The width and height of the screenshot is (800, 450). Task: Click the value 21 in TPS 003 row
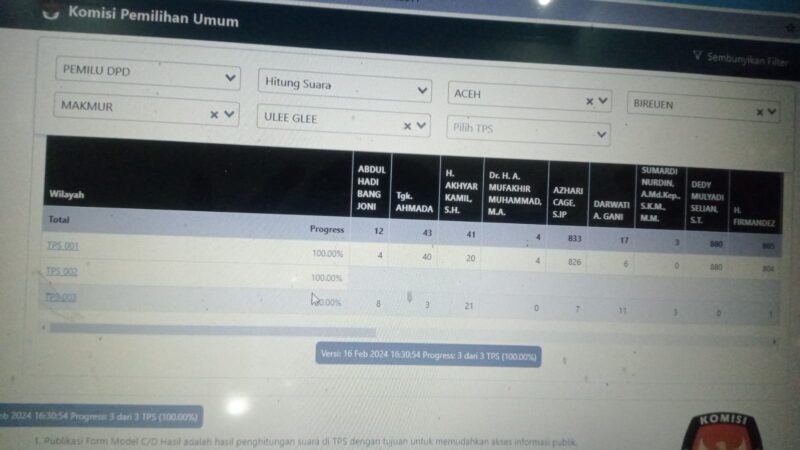(x=468, y=306)
